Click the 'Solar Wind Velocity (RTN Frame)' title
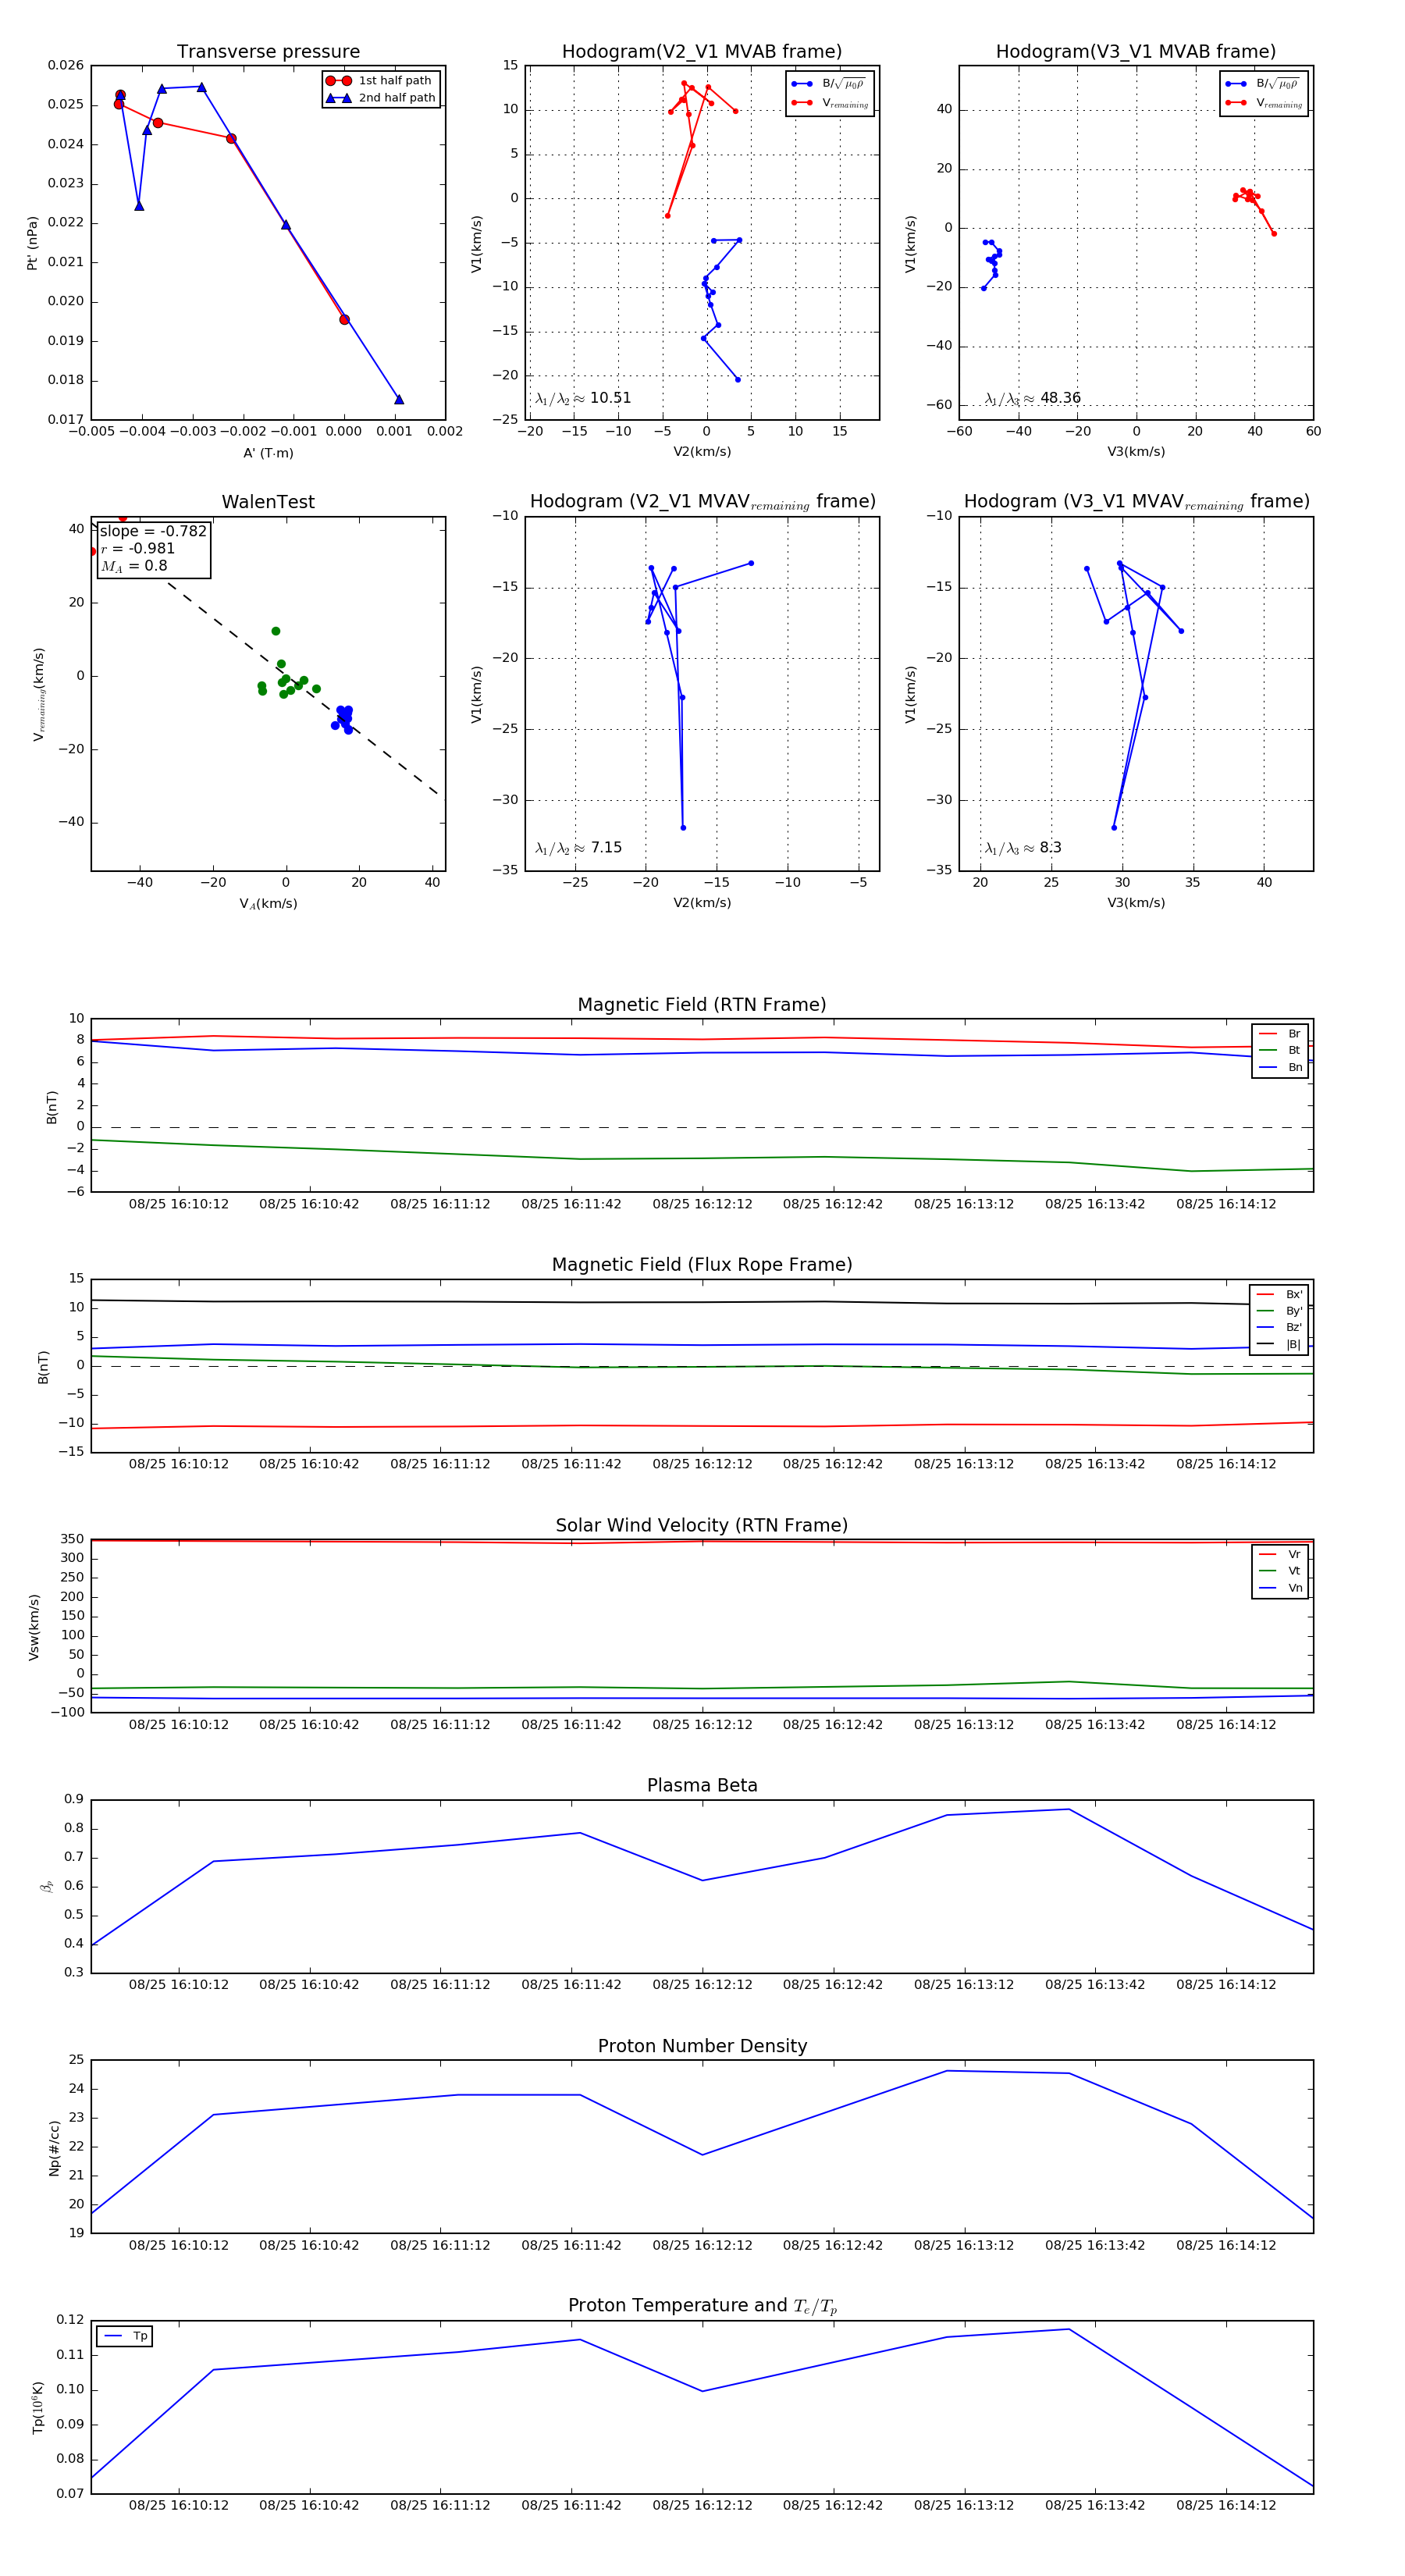Viewport: 1405px width, 2576px height. pos(702,1525)
